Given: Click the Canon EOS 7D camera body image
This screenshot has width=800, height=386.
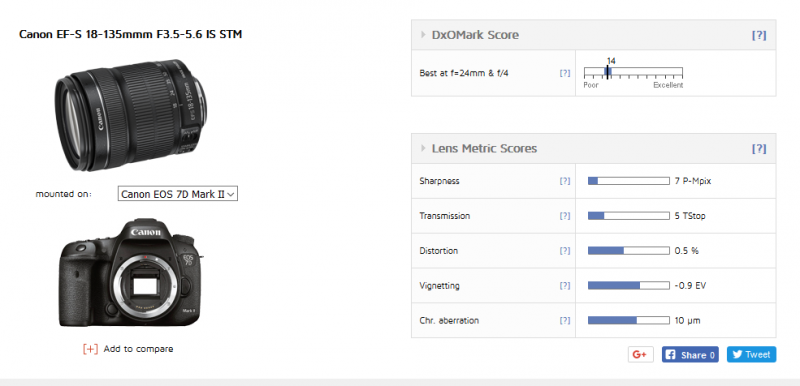Looking at the screenshot, I should pyautogui.click(x=132, y=272).
